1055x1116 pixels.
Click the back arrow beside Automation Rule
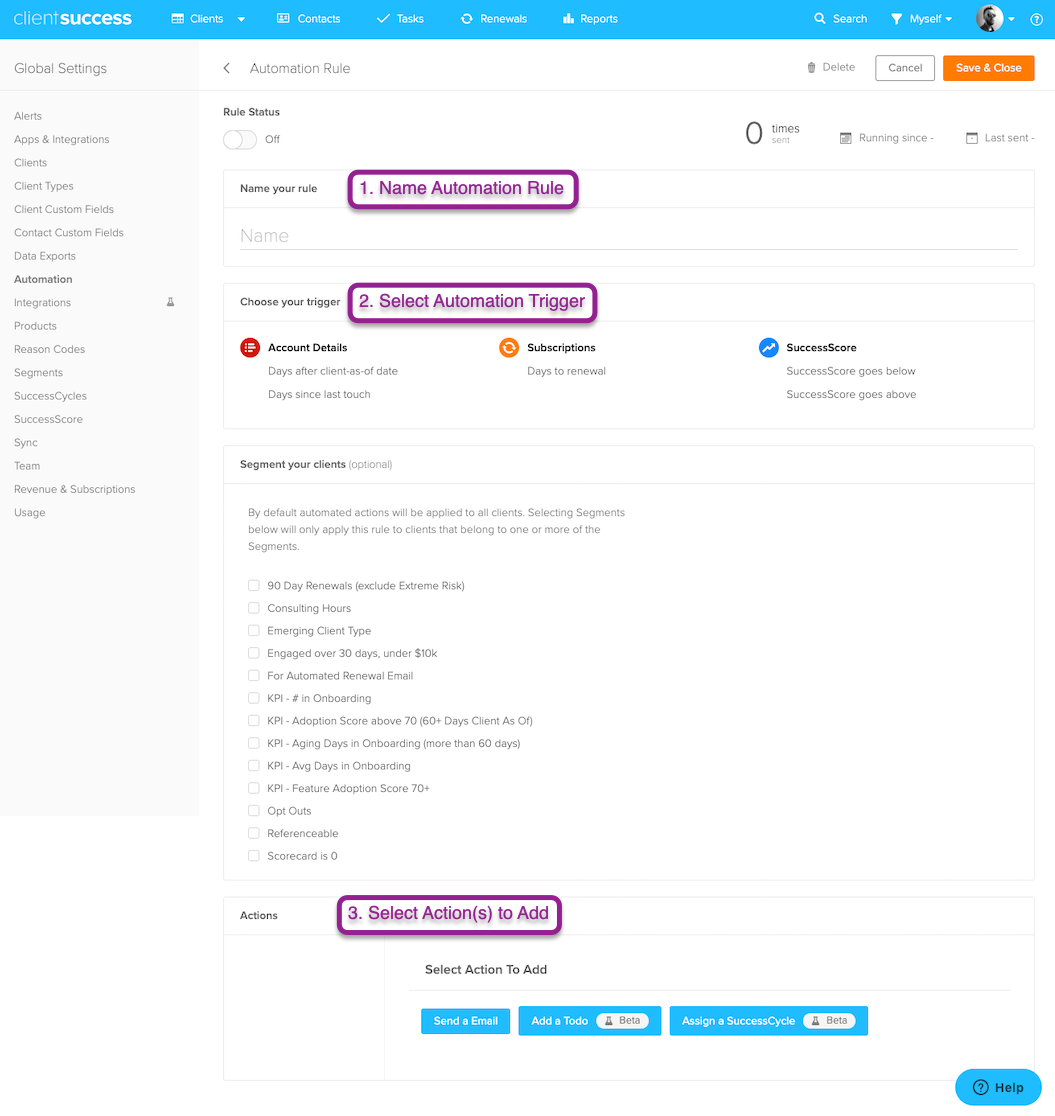(x=227, y=68)
